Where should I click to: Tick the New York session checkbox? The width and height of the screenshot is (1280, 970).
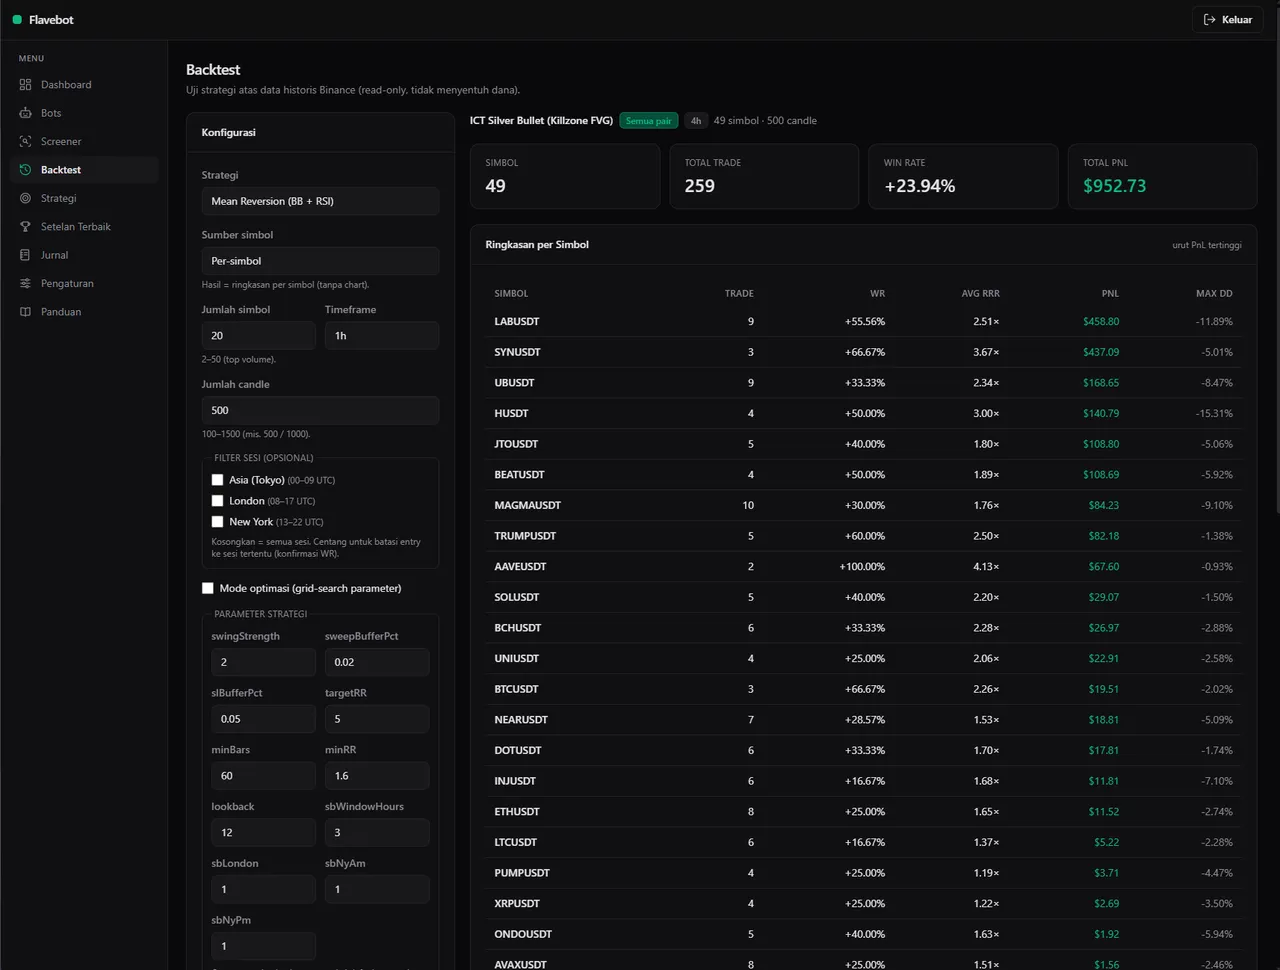coord(217,522)
